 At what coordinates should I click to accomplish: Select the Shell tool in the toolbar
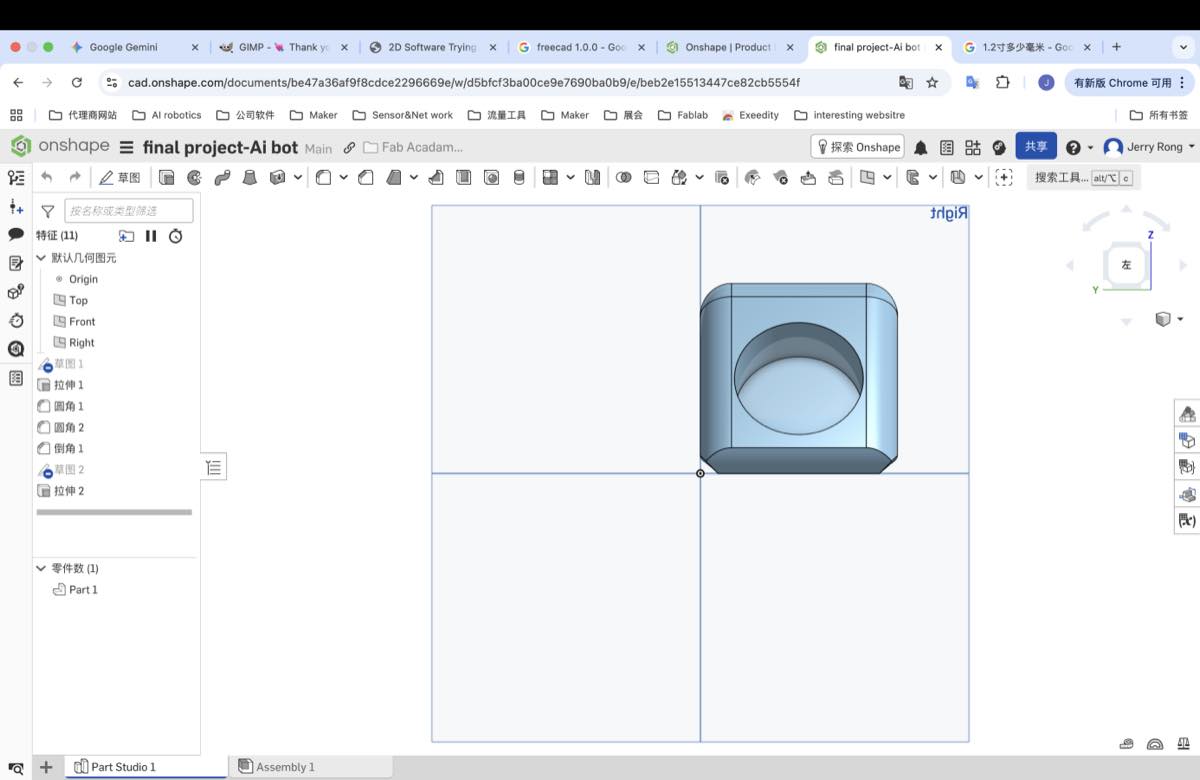point(464,177)
